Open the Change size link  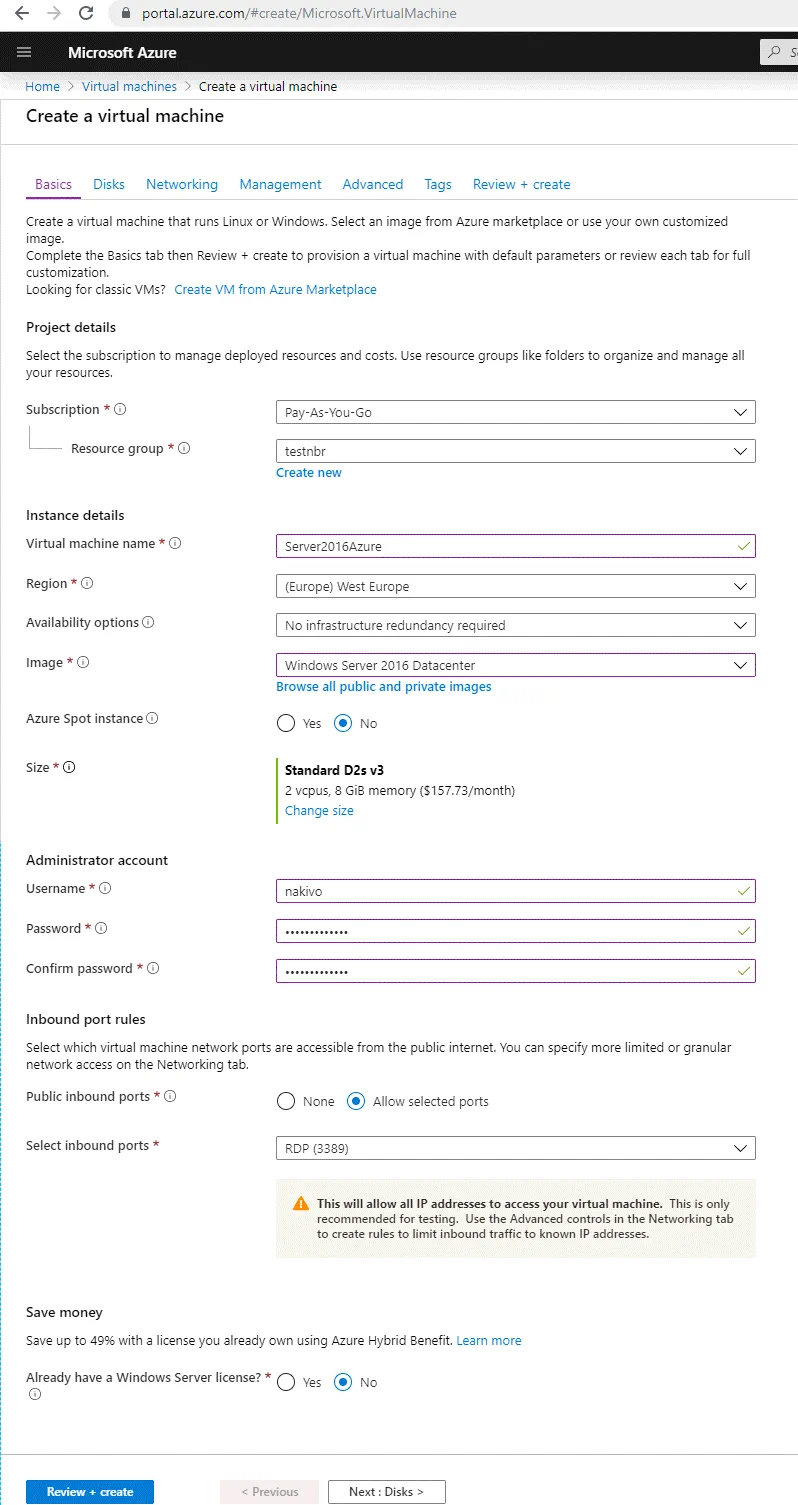click(x=319, y=810)
